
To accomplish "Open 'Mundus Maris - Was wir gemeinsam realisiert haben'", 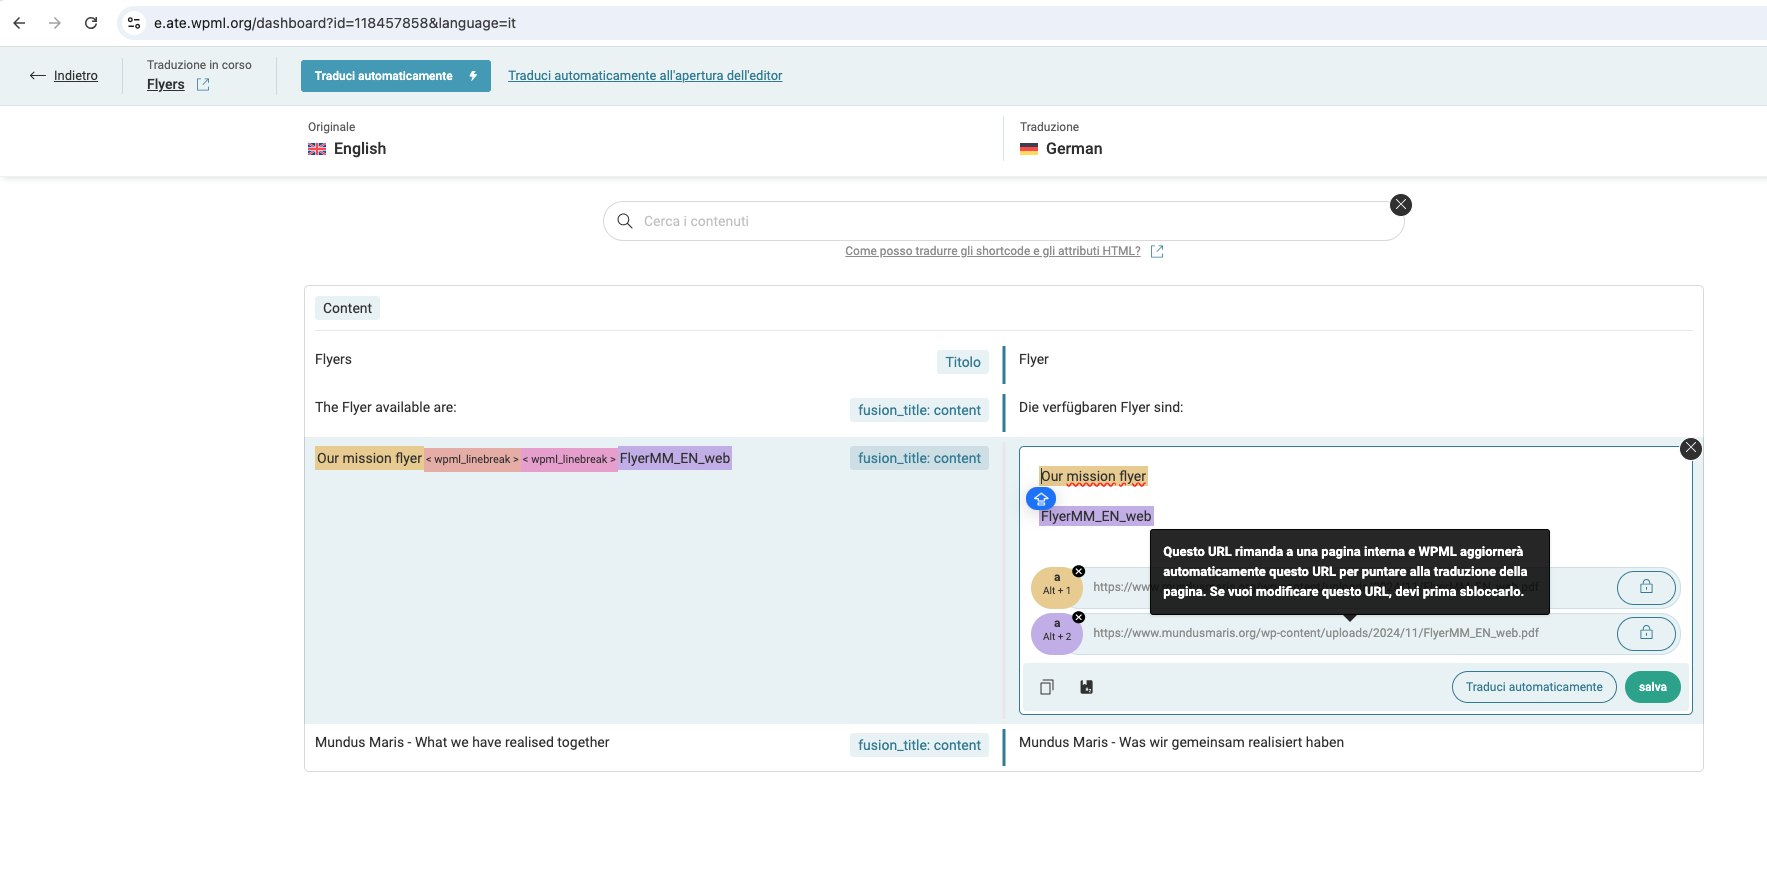I will tap(1181, 742).
